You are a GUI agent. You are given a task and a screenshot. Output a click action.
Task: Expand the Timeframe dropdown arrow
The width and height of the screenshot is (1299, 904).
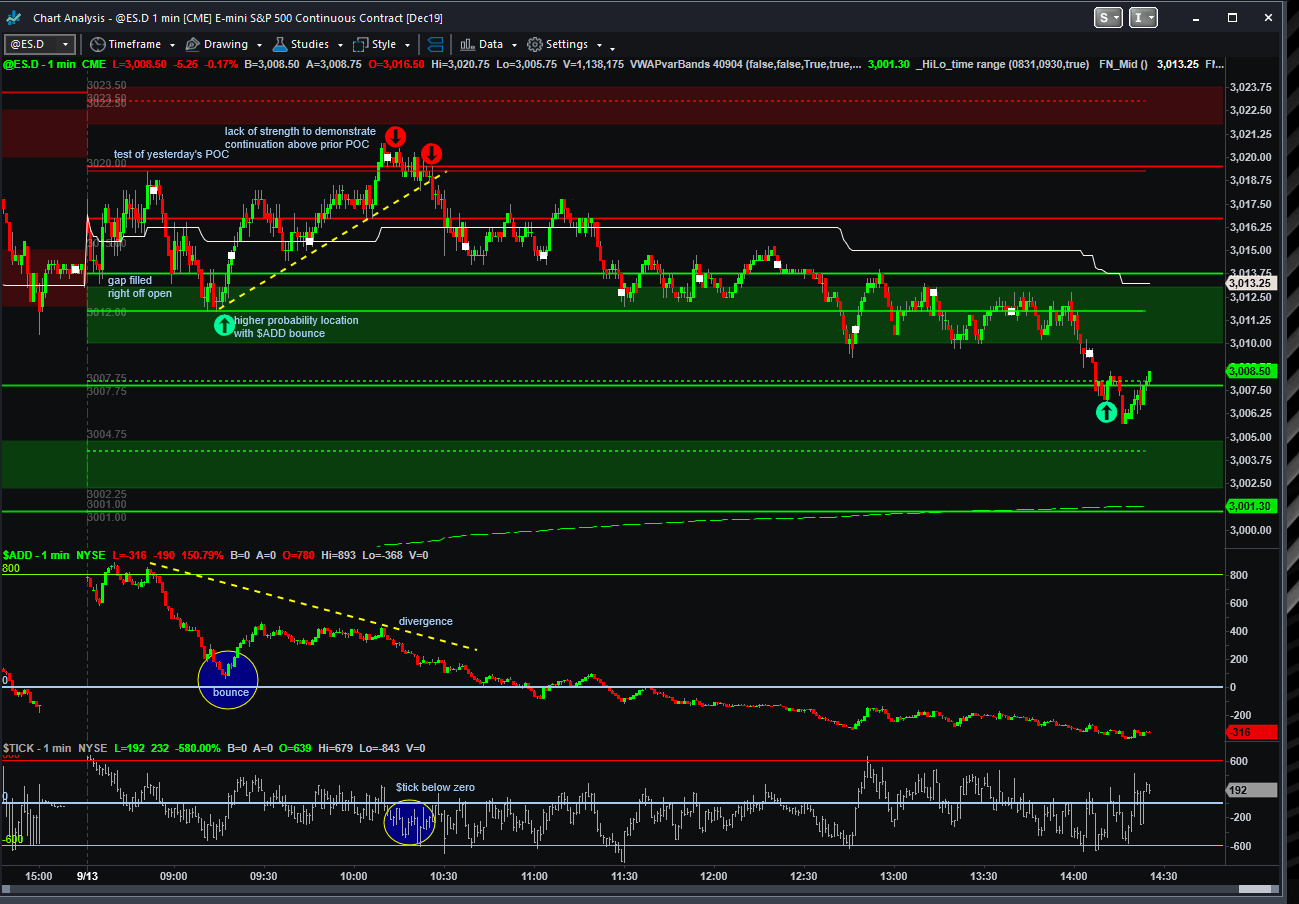coord(172,45)
